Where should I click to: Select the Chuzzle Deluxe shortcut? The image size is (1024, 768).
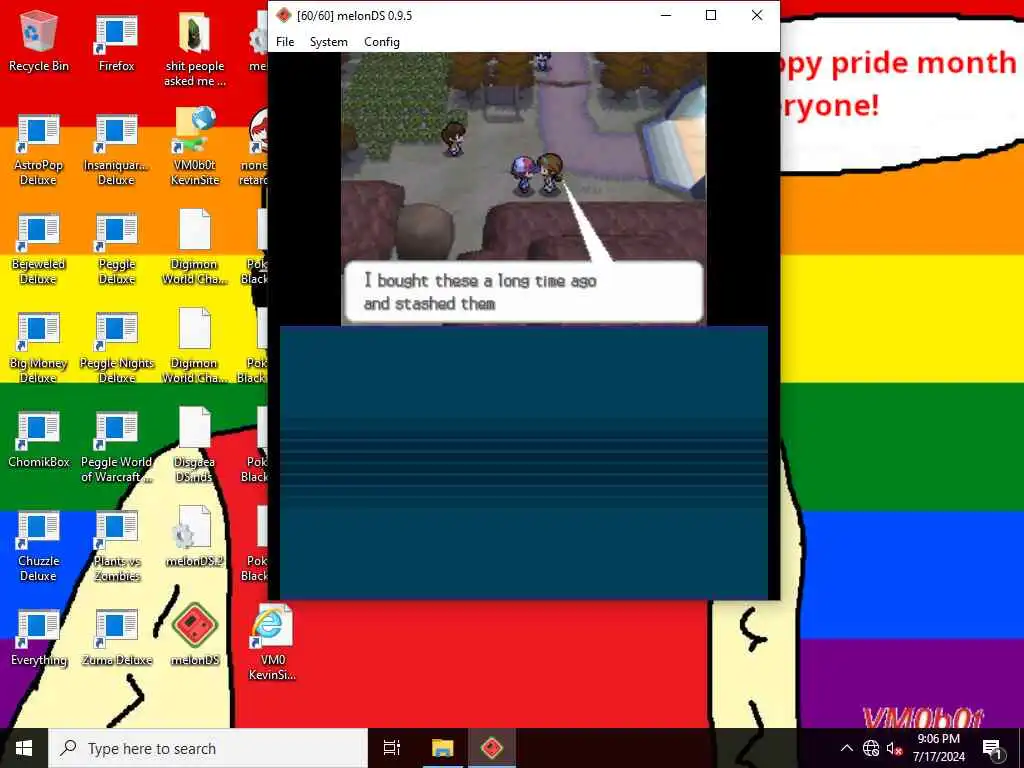[39, 547]
